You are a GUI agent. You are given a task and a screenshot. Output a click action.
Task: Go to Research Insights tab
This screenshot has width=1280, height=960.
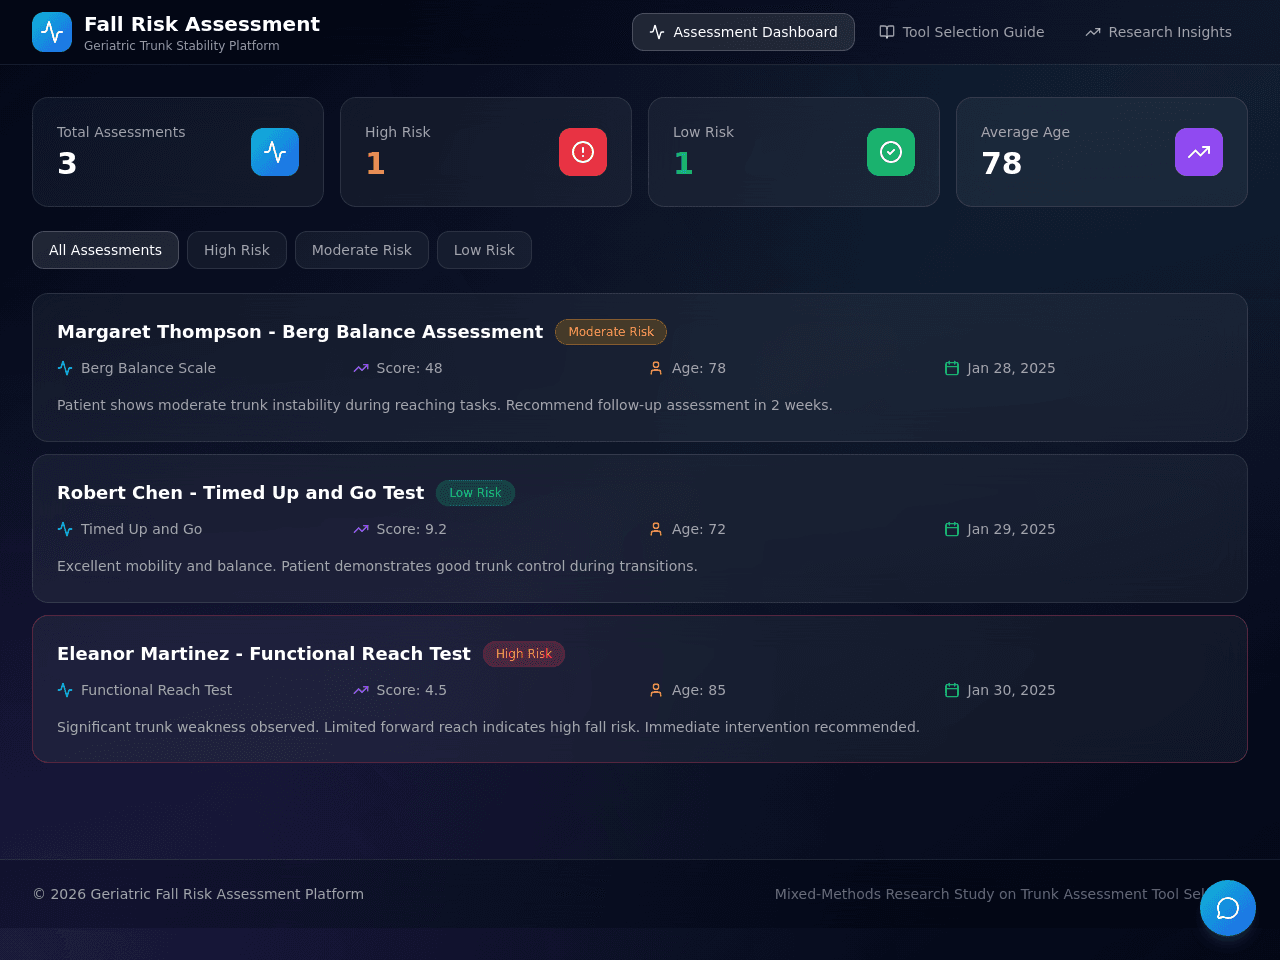1158,32
